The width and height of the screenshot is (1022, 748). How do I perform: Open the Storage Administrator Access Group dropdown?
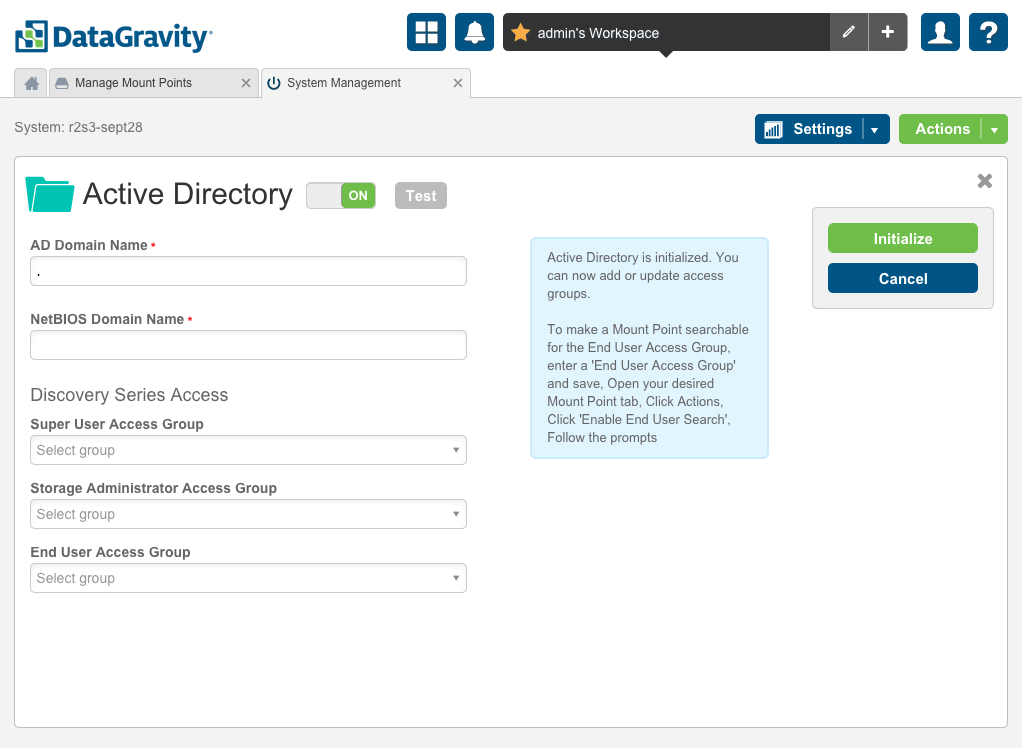pyautogui.click(x=248, y=514)
